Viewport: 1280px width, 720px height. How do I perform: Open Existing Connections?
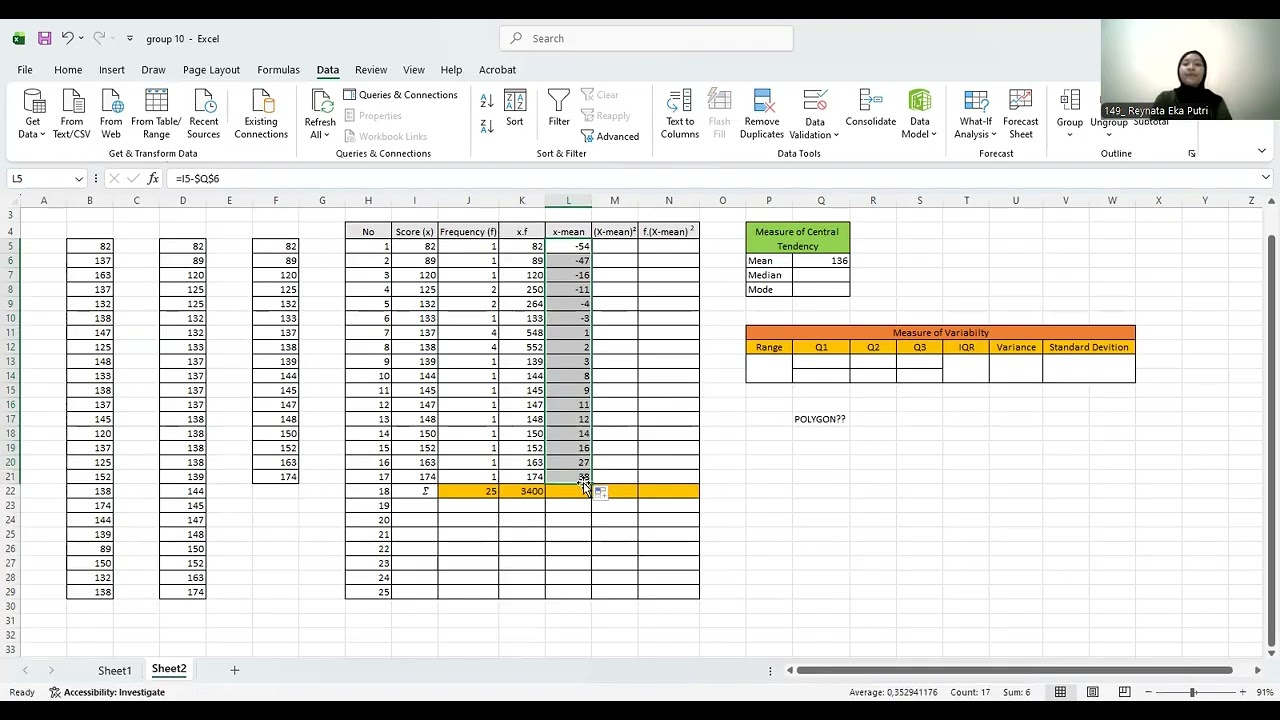click(x=261, y=114)
